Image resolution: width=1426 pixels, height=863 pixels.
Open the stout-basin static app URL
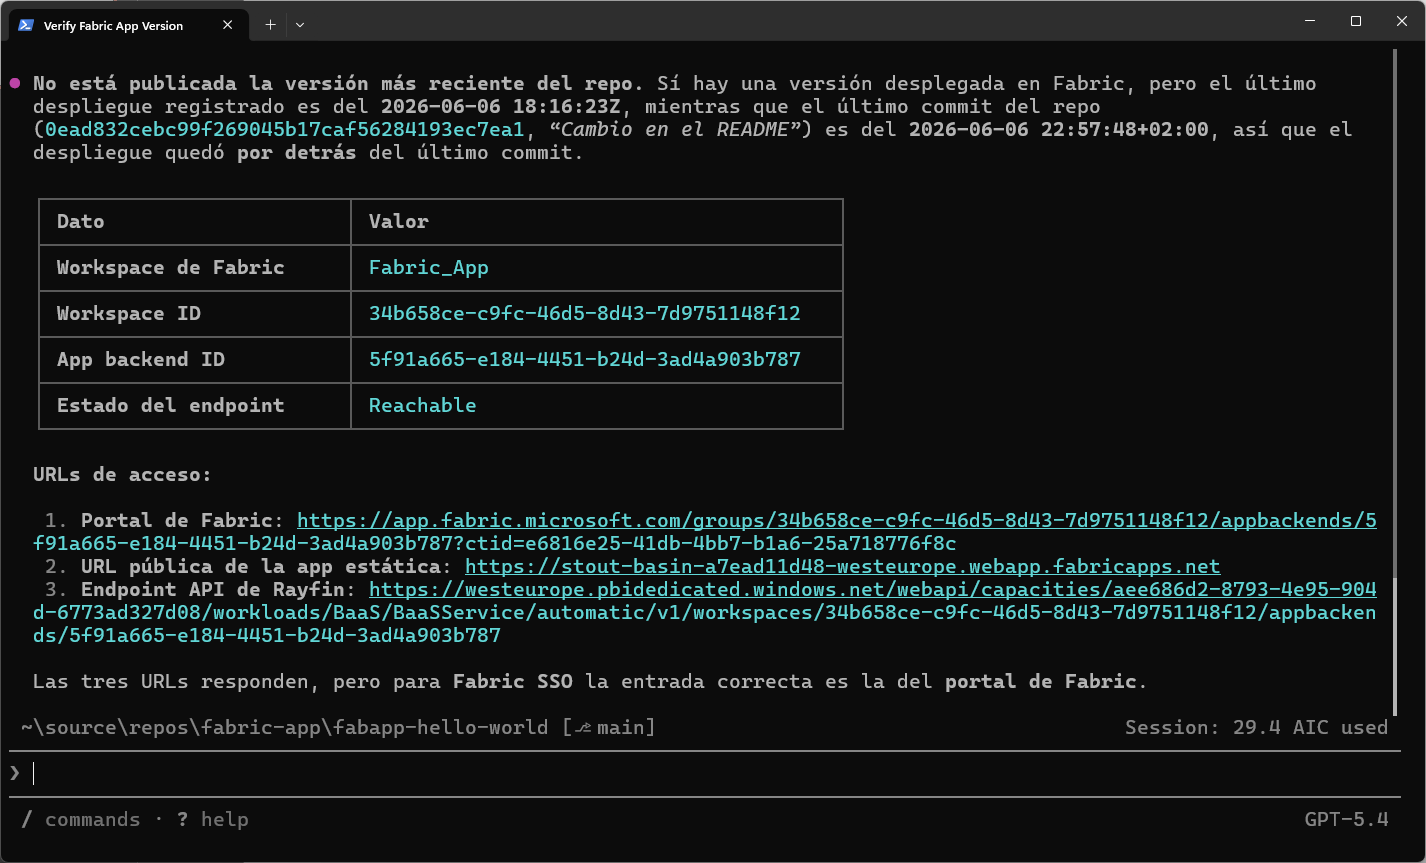coord(842,566)
